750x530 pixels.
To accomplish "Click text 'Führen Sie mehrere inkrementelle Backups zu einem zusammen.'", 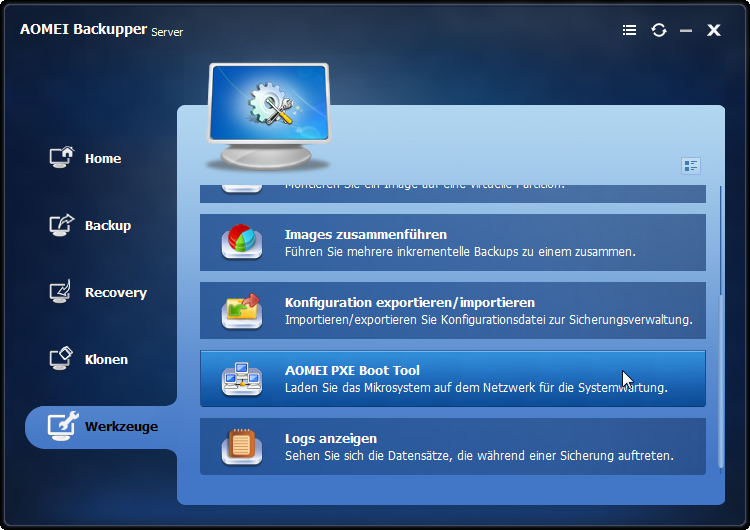I will (x=460, y=252).
